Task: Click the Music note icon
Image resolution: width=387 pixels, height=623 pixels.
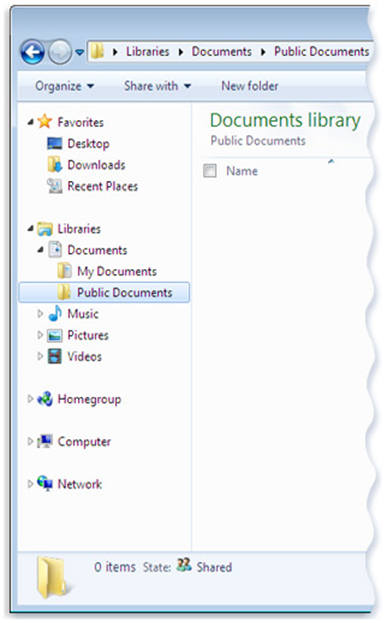Action: click(x=55, y=313)
